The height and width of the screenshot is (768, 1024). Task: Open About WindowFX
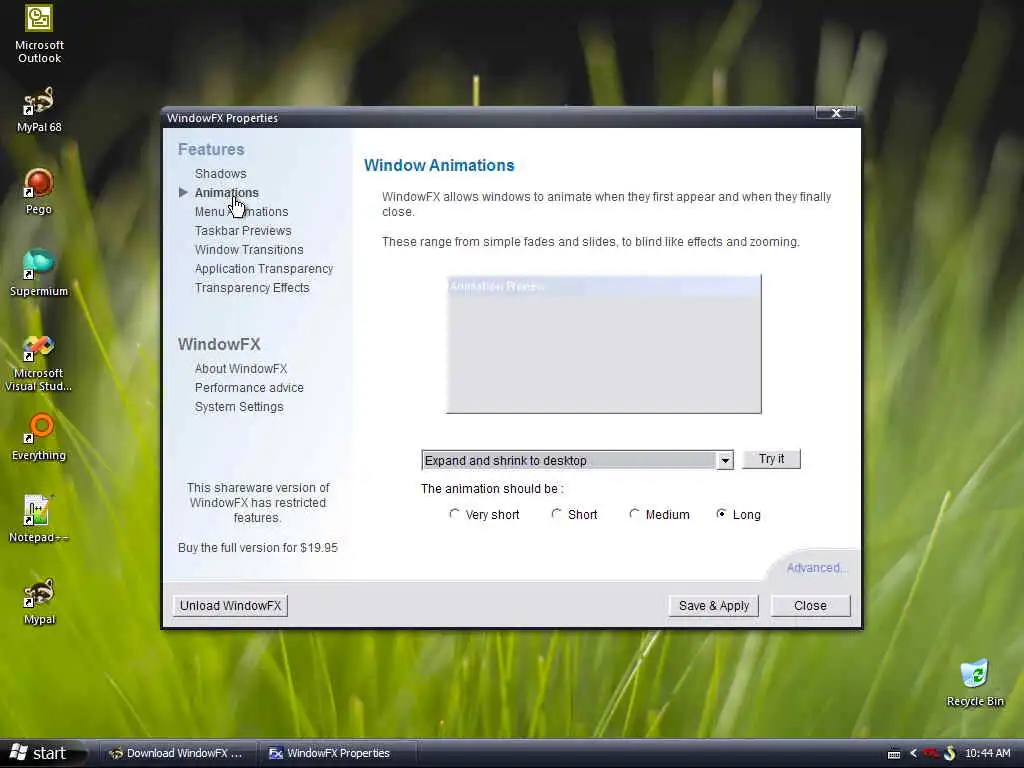[241, 368]
